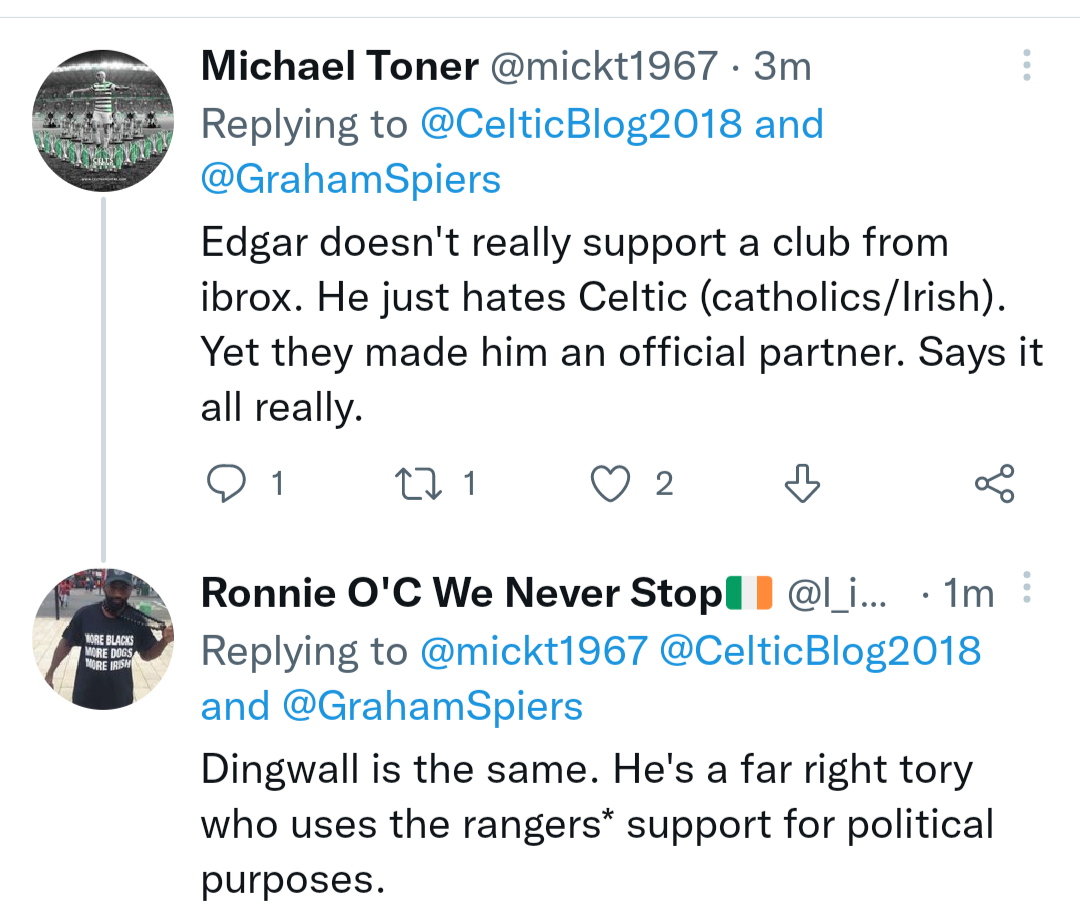Open the @mickt1967 handle beside Michael Toner
The width and height of the screenshot is (1080, 922).
602,67
